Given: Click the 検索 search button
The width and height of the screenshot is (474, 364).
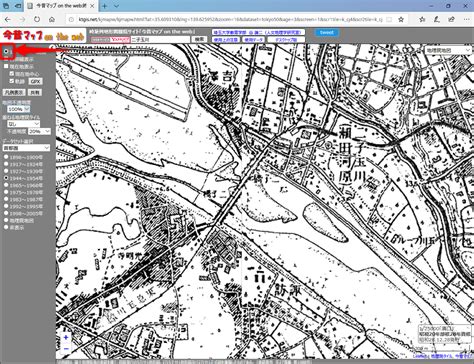Looking at the screenshot, I should (199, 39).
